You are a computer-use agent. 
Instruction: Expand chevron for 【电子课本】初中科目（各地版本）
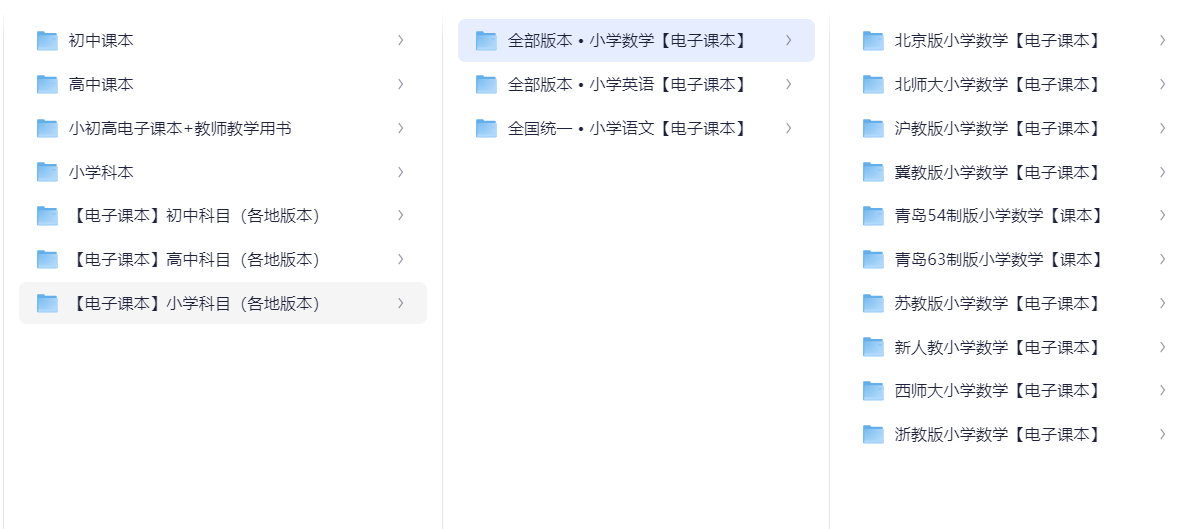click(x=400, y=215)
